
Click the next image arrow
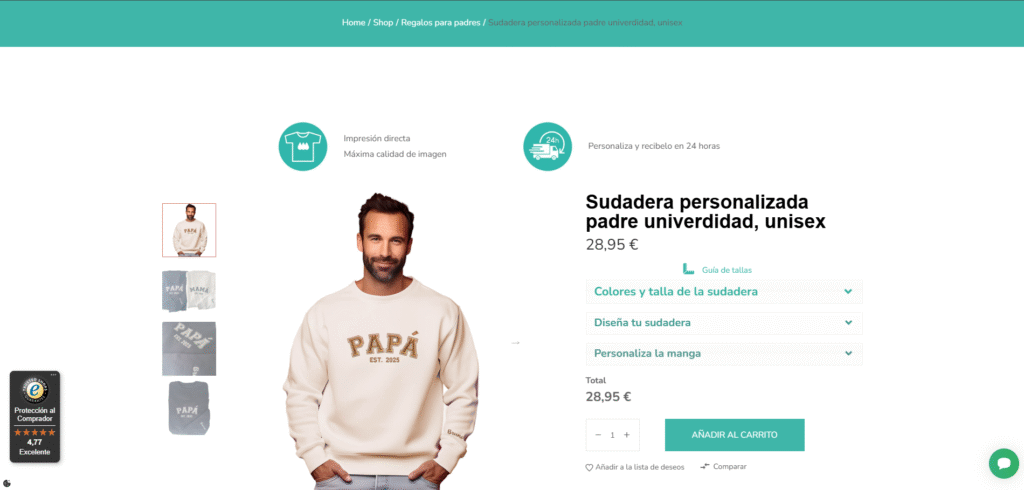coord(515,342)
